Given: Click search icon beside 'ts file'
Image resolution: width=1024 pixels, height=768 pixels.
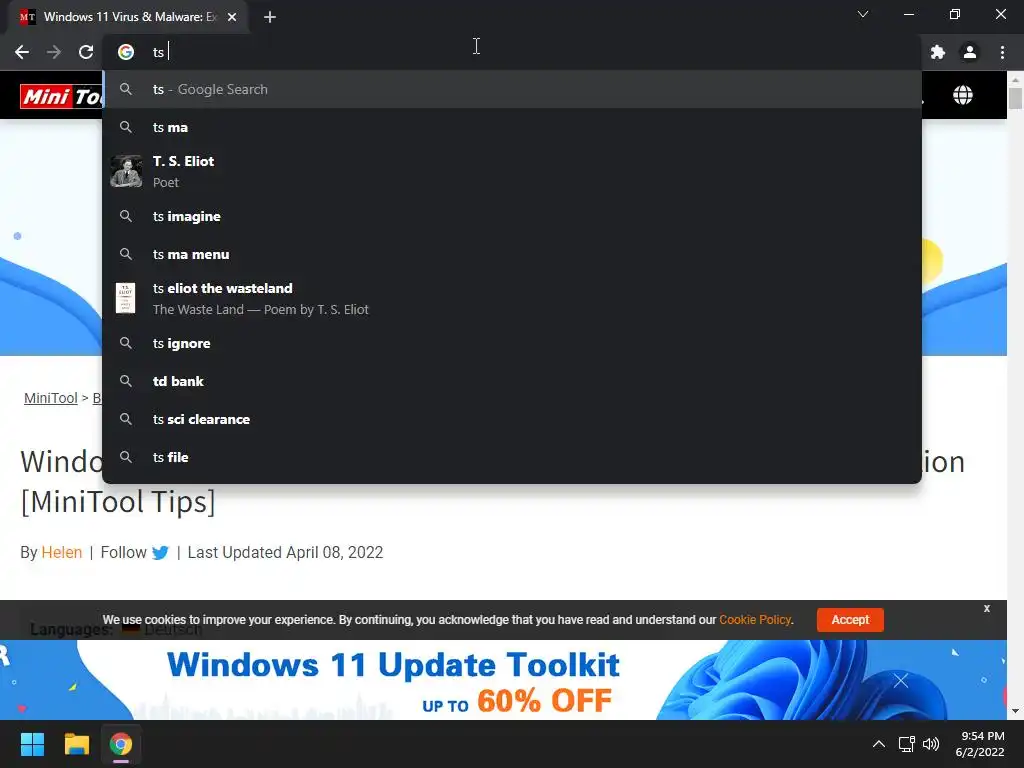Looking at the screenshot, I should (126, 457).
